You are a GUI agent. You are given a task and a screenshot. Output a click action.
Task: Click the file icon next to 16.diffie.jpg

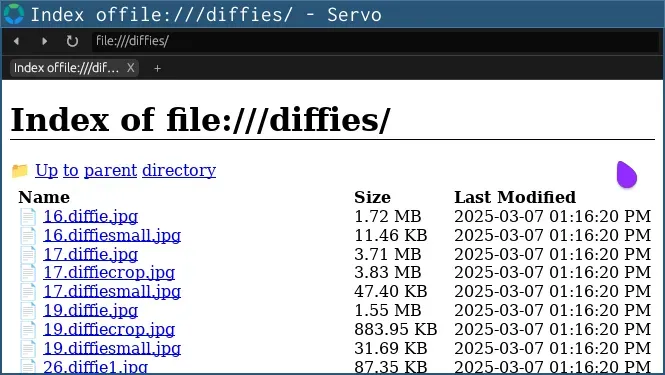[x=28, y=216]
